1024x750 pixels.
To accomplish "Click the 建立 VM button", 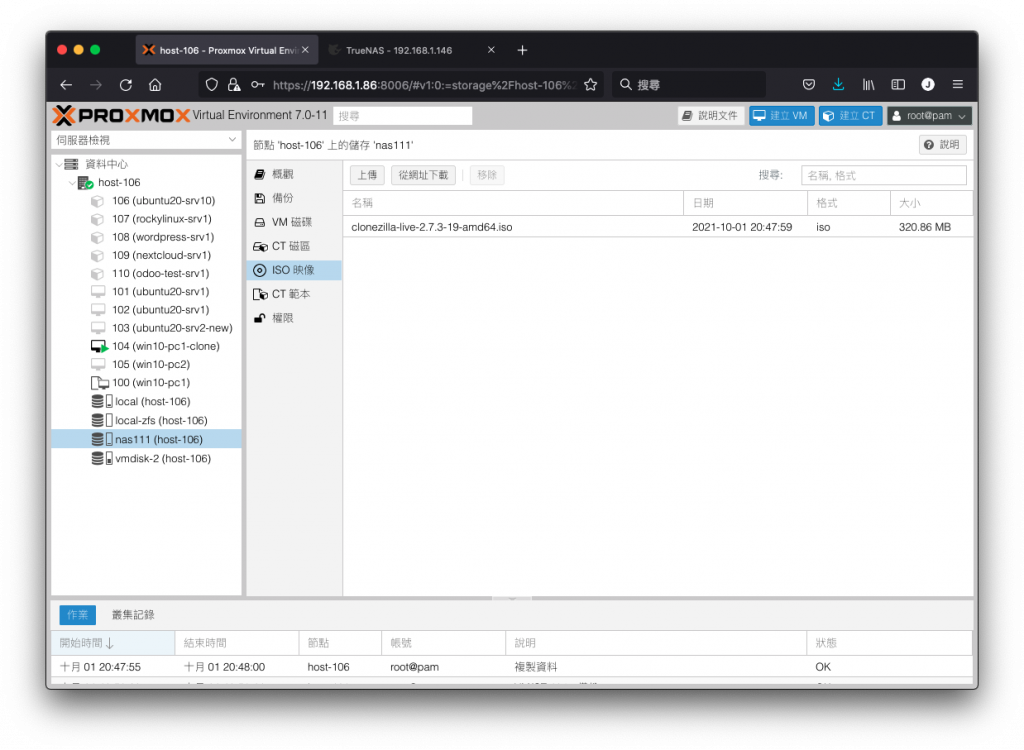I will tap(781, 116).
